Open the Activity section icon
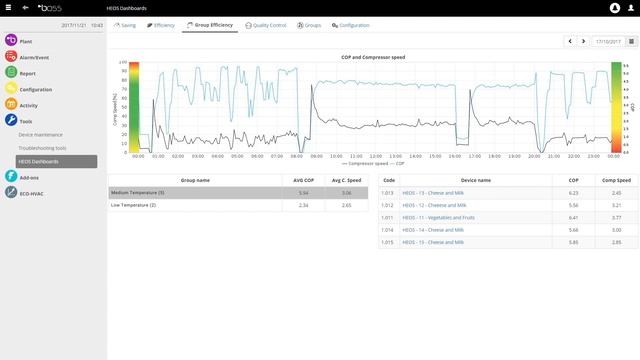Screen dimensions: 640x360 coord(11,104)
